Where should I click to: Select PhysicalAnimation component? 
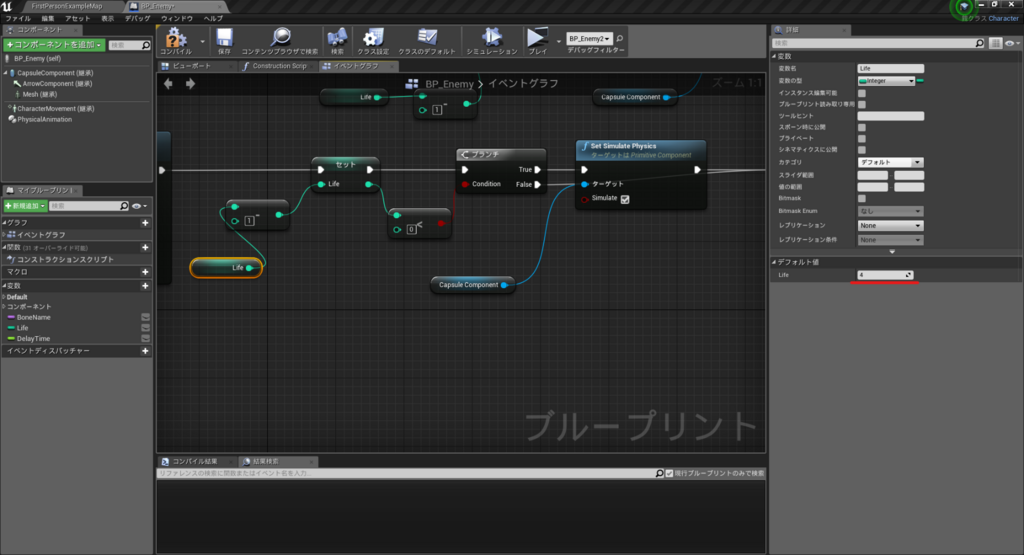coord(44,119)
